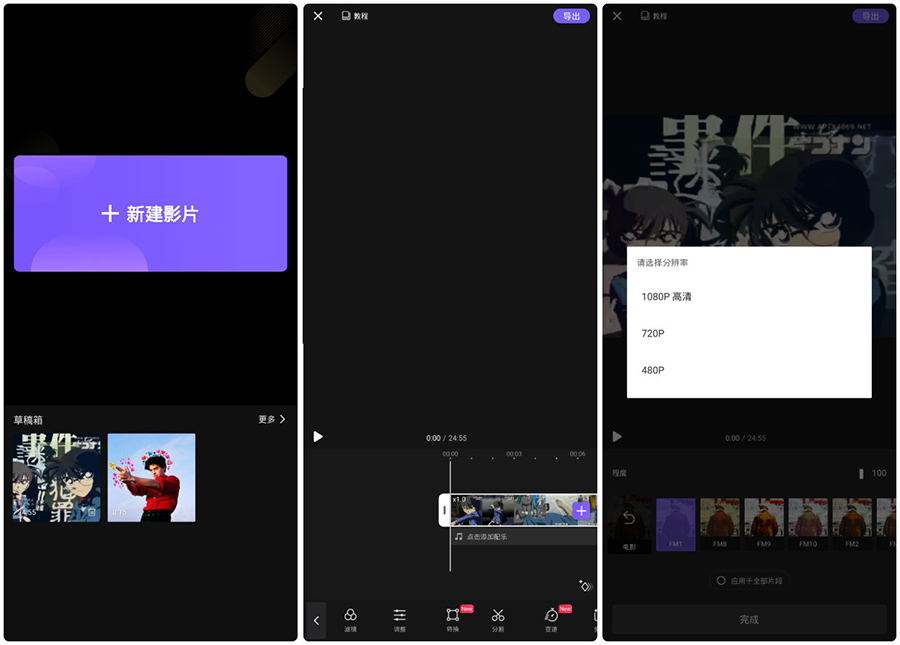
Task: Choose the 720P resolution option
Action: (x=653, y=334)
